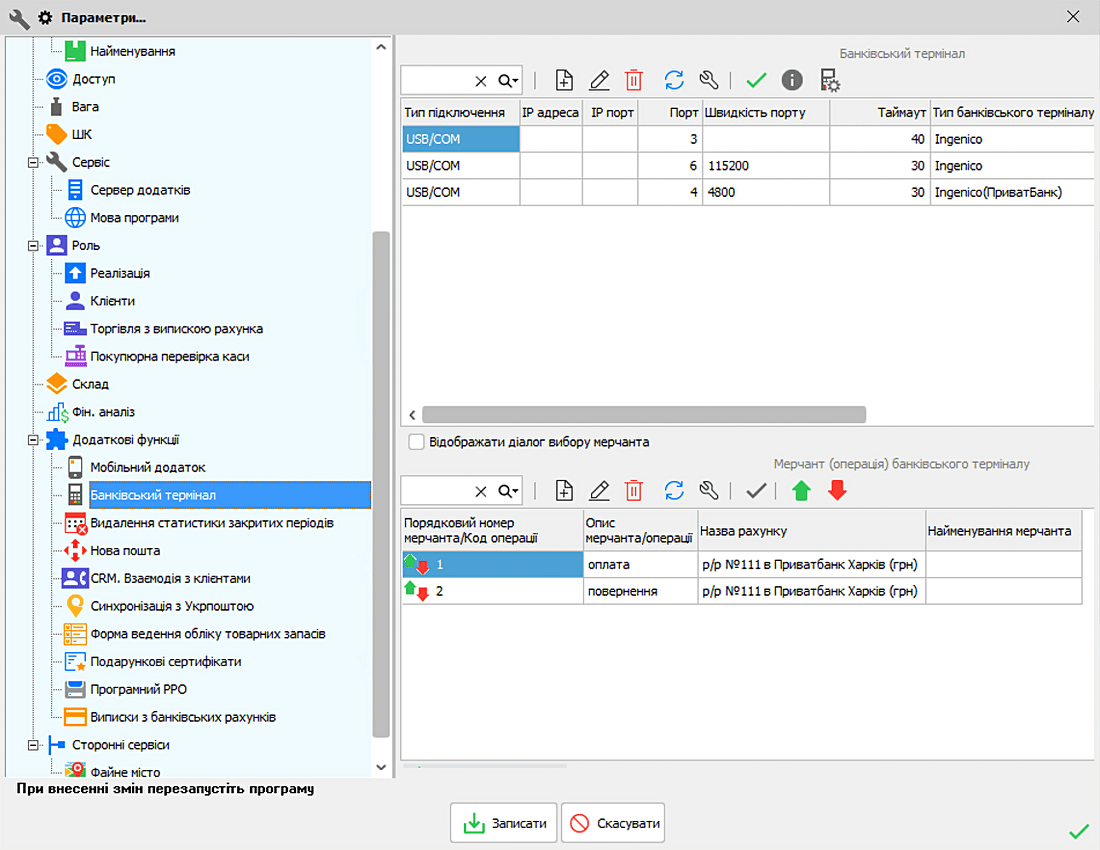
Task: Enable merchant selection dialog checkbox
Action: click(x=416, y=442)
